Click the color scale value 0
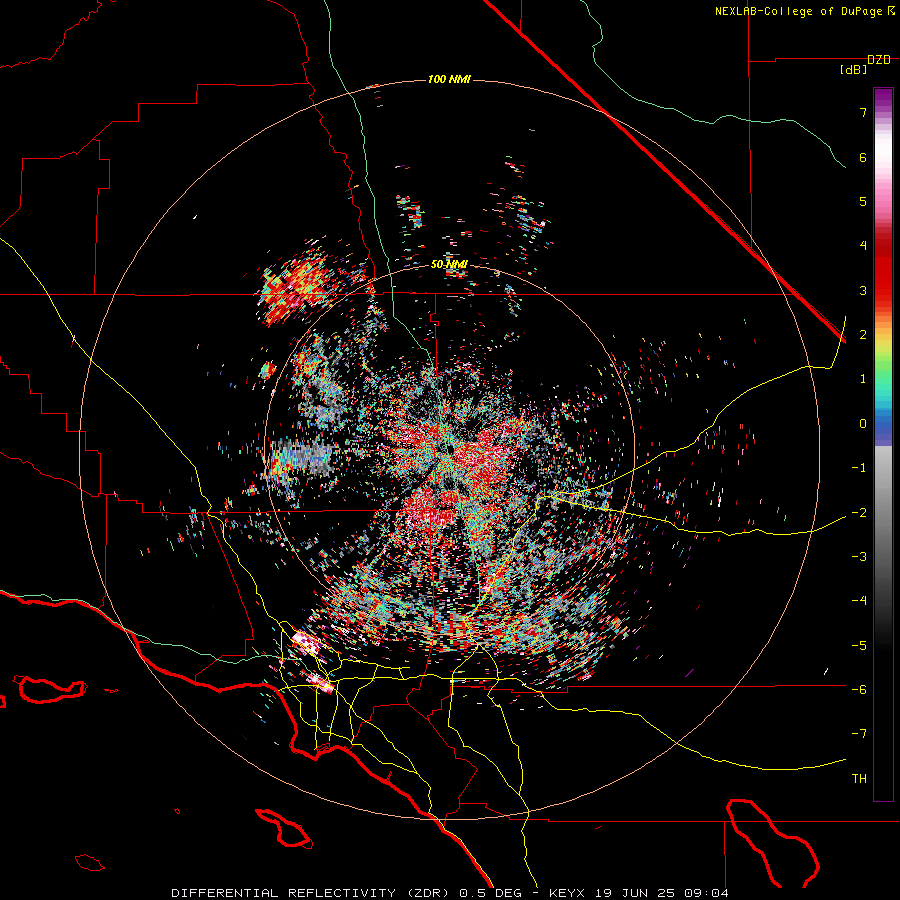Image resolution: width=900 pixels, height=900 pixels. (x=863, y=424)
